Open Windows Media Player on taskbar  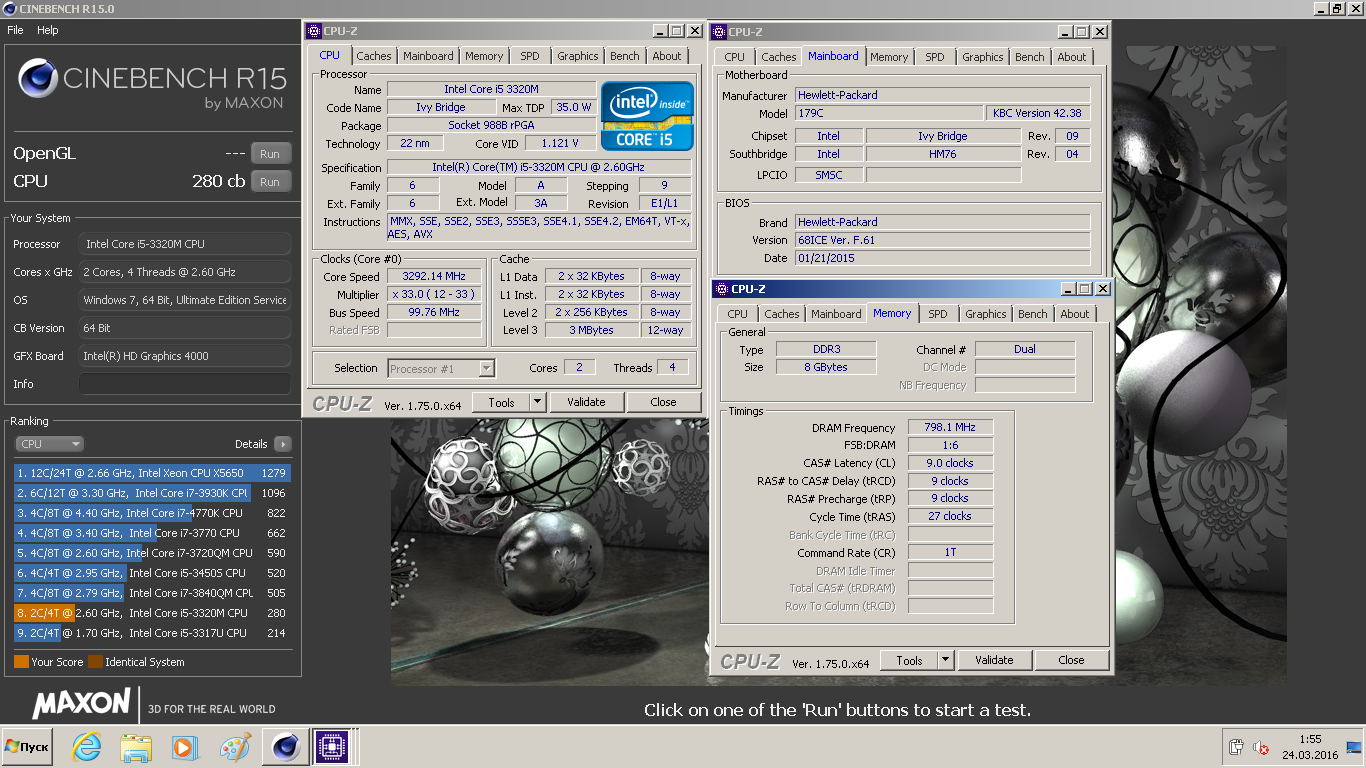point(184,747)
